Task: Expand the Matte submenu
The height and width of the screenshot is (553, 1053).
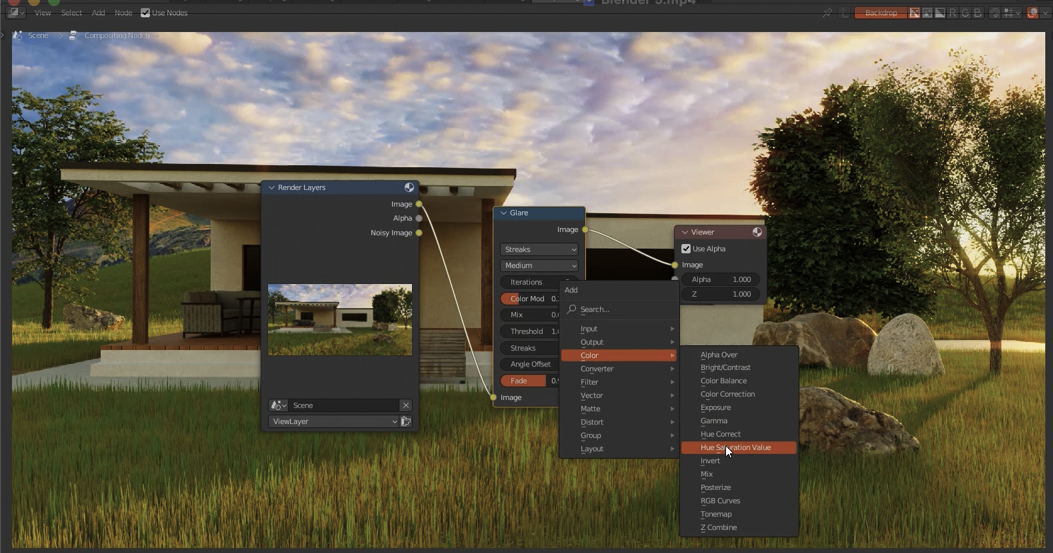Action: tap(619, 409)
